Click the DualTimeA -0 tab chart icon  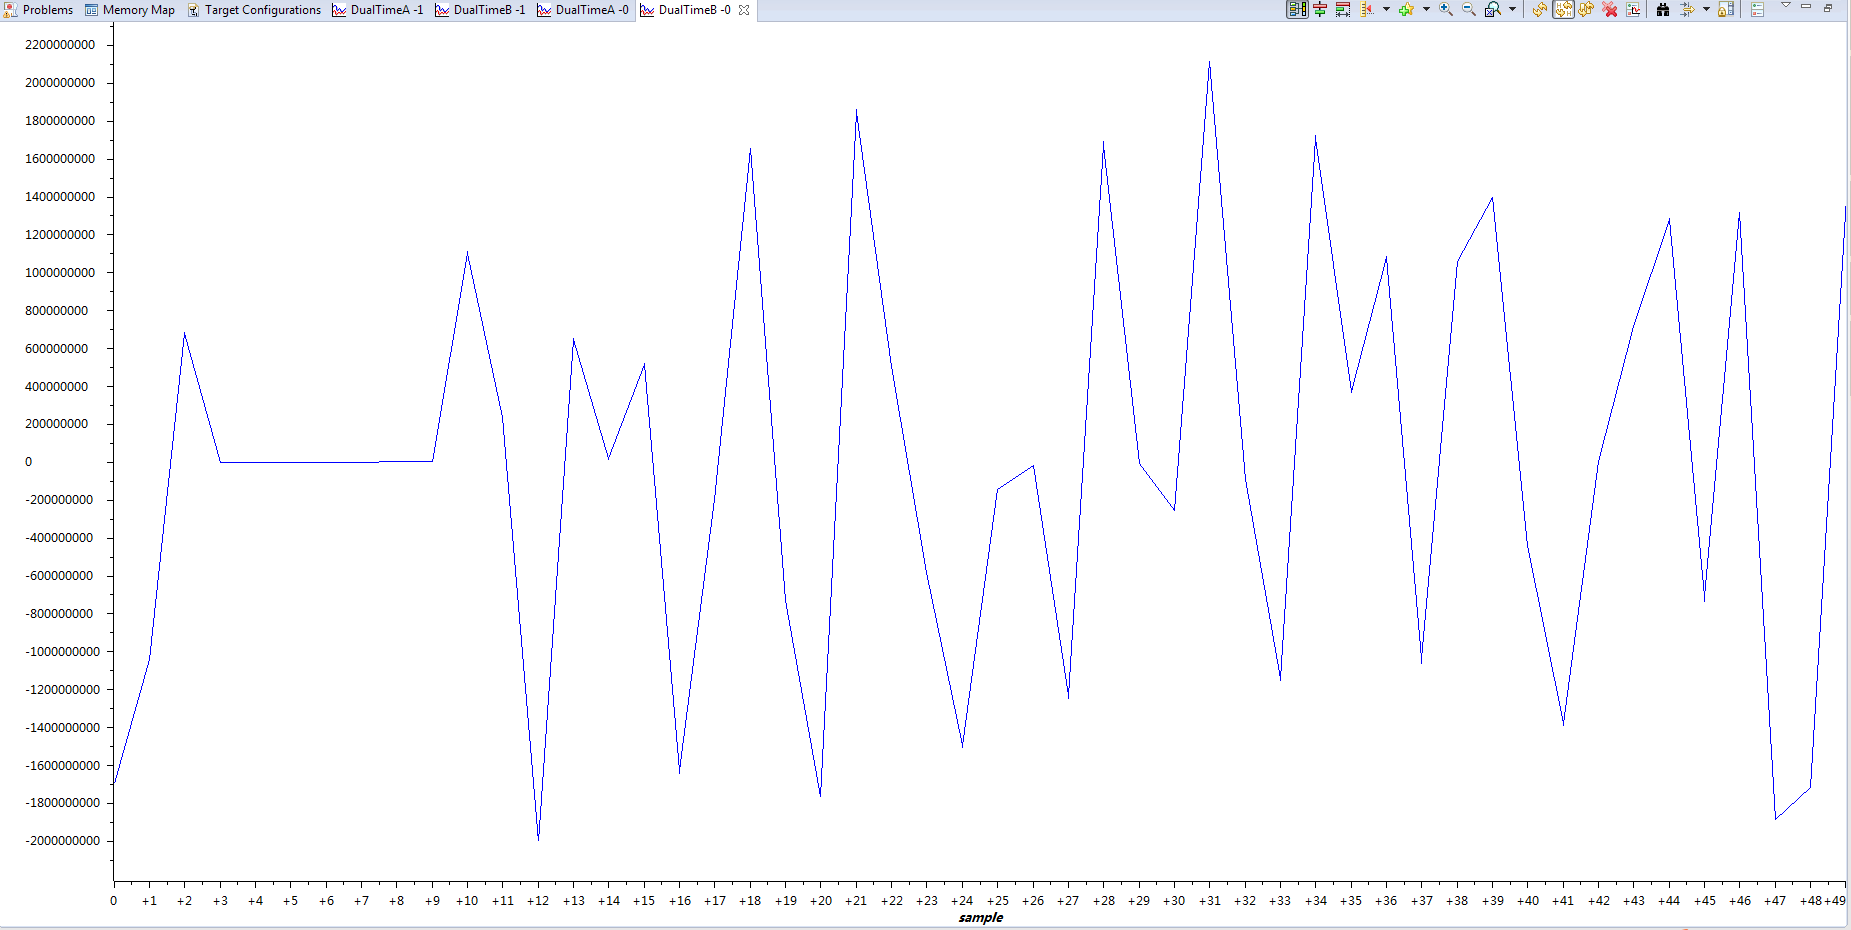[544, 10]
